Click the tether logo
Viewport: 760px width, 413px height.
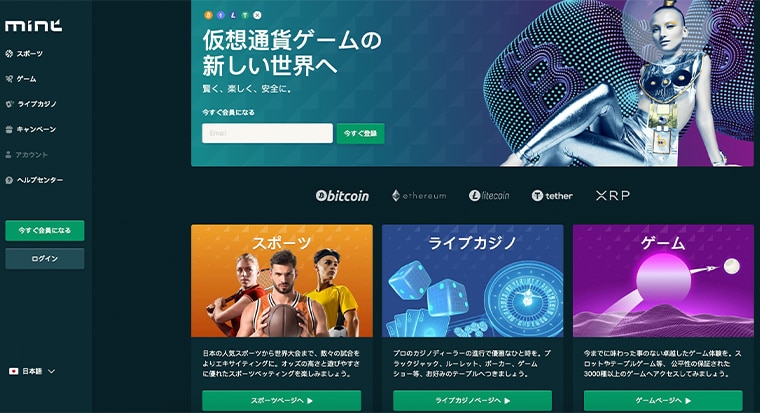[552, 195]
